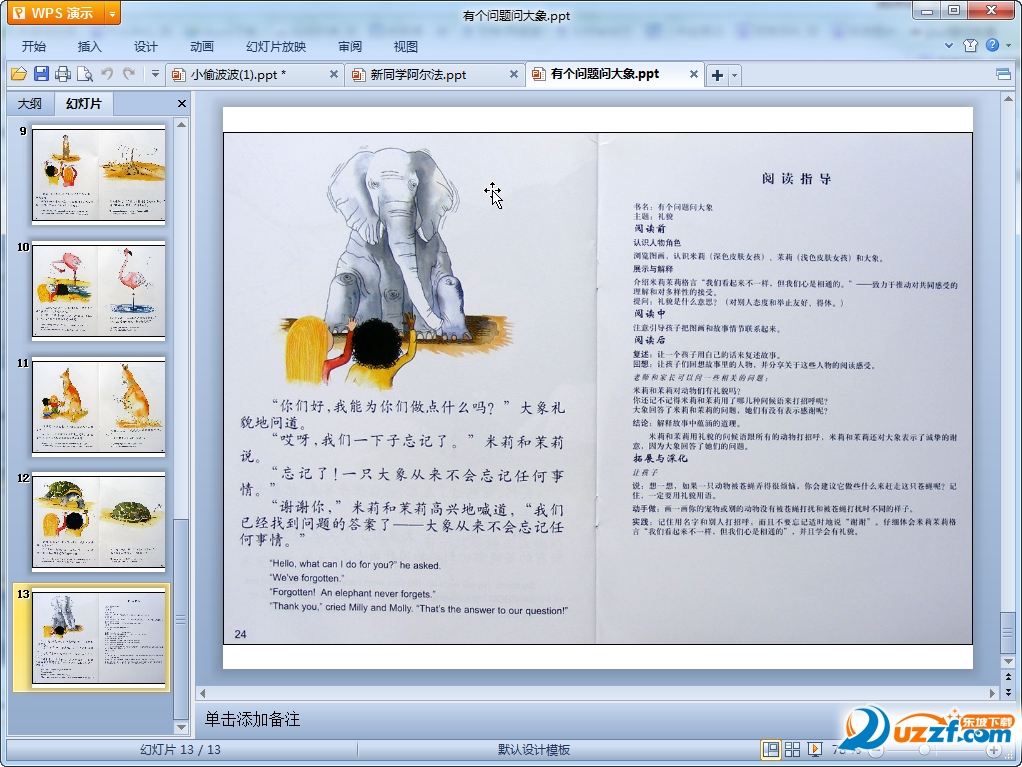The height and width of the screenshot is (767, 1022).
Task: Click the WPS 演示 logo button
Action: click(x=56, y=13)
